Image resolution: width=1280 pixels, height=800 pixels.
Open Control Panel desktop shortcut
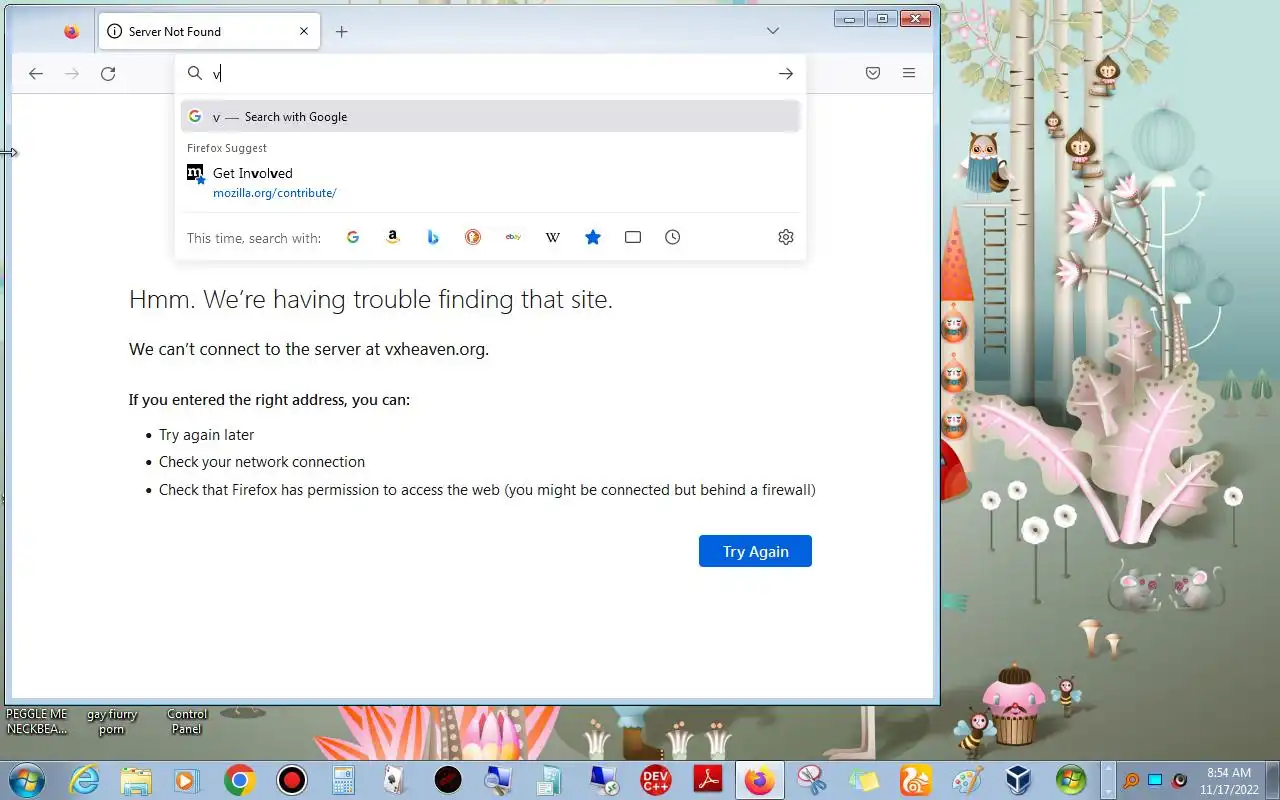[x=187, y=721]
